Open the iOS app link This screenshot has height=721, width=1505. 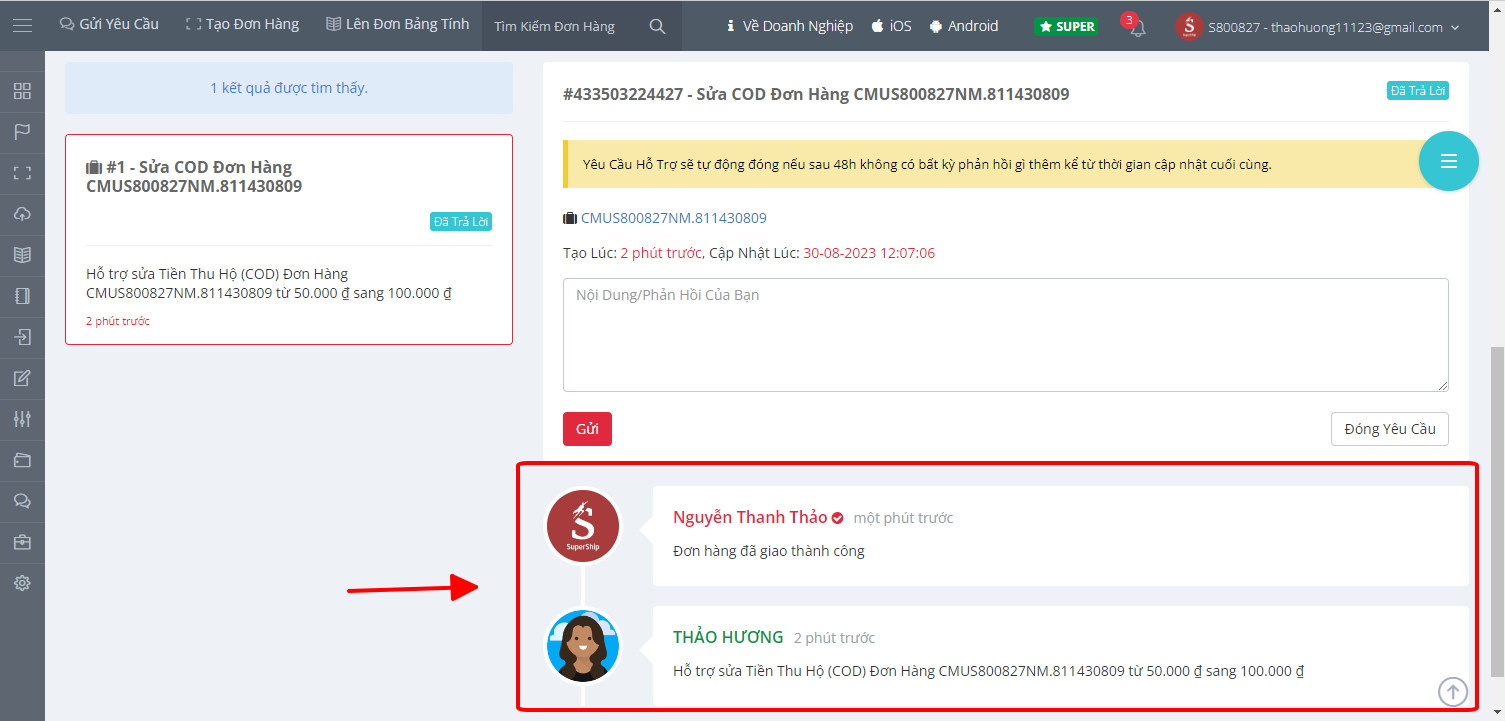coord(891,26)
